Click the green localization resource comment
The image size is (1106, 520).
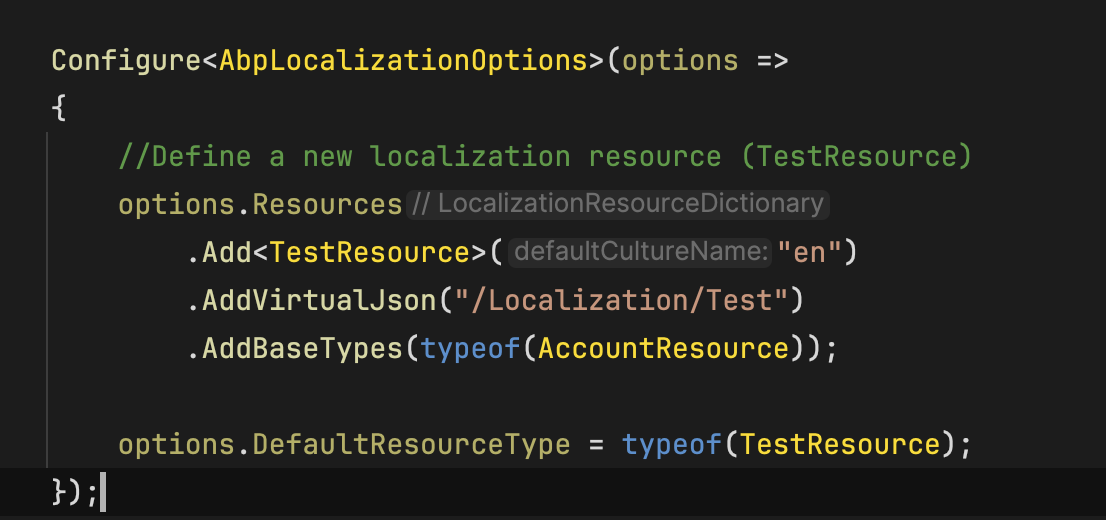pyautogui.click(x=545, y=156)
